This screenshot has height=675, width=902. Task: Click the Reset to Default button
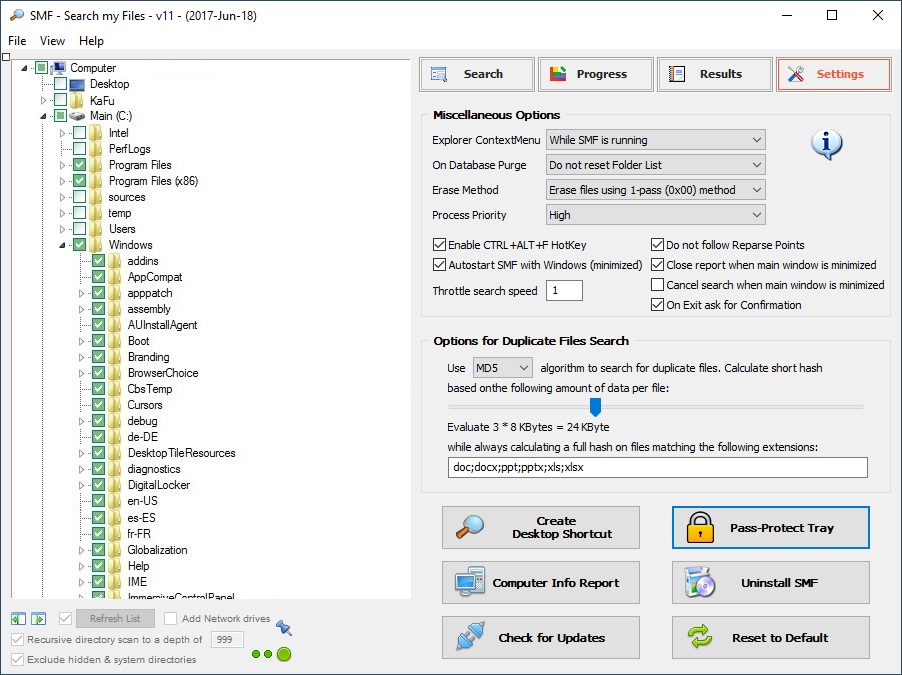point(771,638)
